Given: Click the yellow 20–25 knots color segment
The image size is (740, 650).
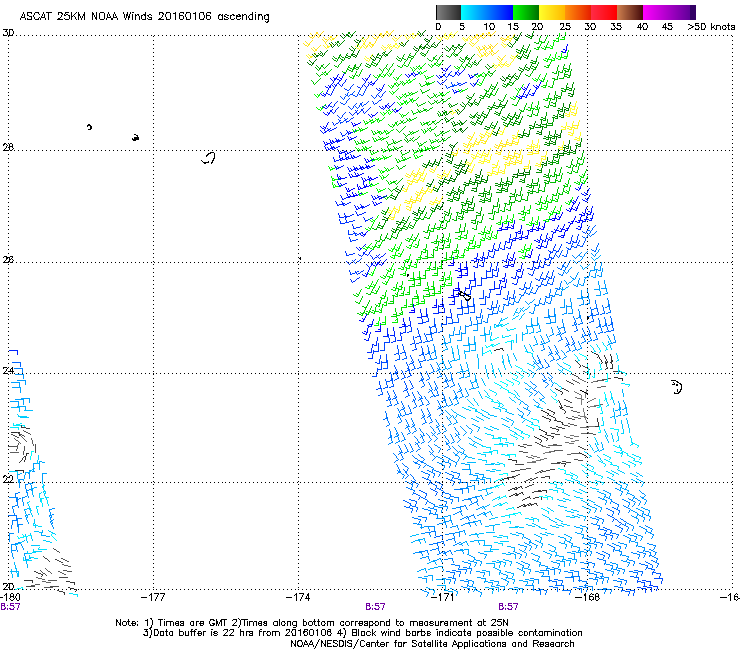Looking at the screenshot, I should (x=552, y=12).
